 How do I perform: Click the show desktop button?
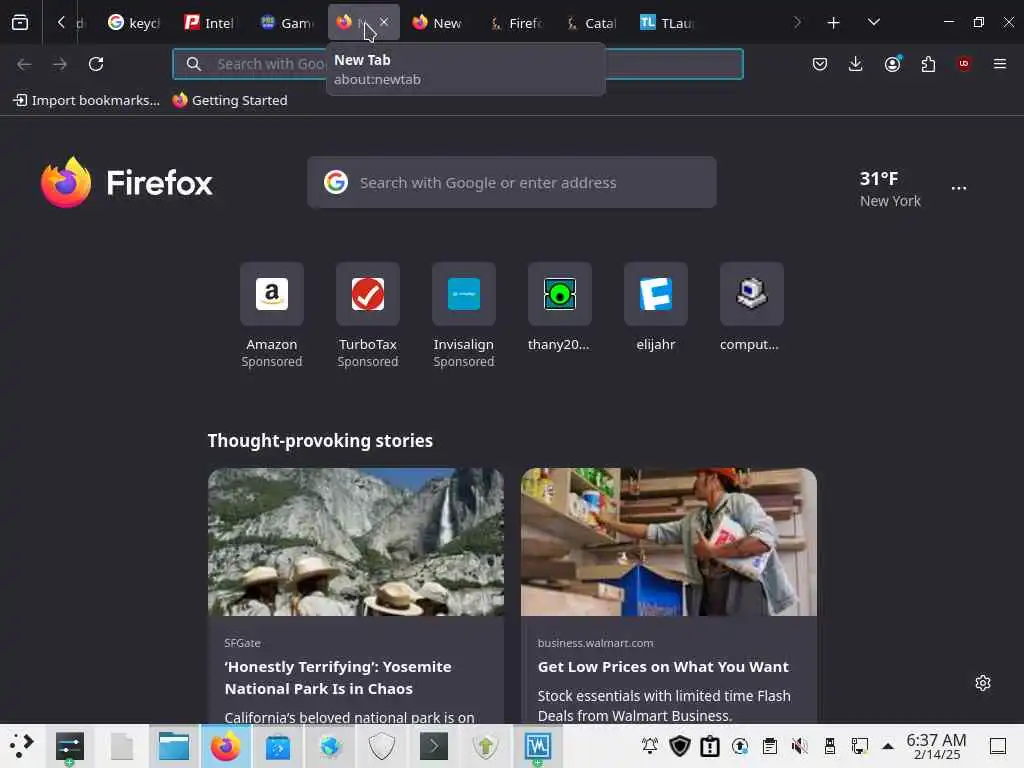pyautogui.click(x=997, y=746)
